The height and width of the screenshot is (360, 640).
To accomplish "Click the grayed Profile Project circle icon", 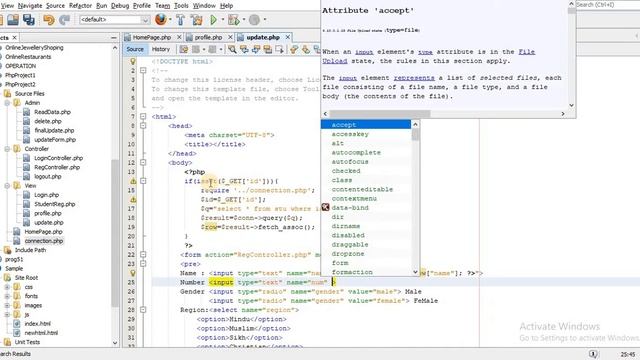I will pos(254,19).
